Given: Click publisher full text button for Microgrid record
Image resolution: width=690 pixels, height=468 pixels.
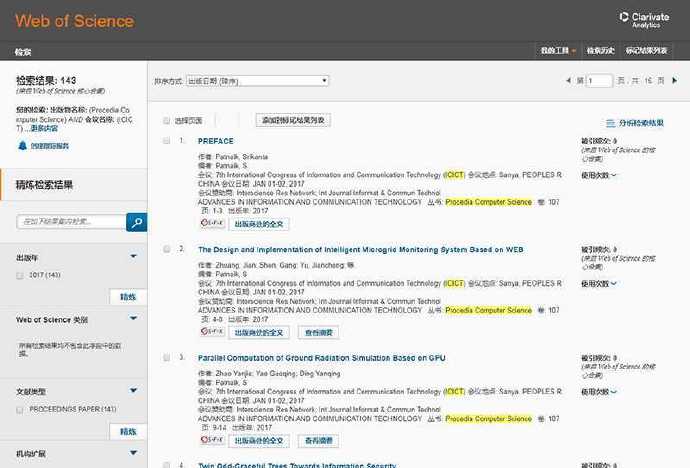Looking at the screenshot, I should coord(259,333).
